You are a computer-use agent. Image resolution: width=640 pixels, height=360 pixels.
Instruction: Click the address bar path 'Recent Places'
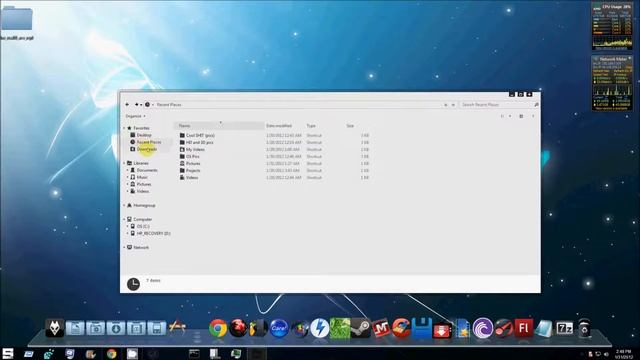[x=169, y=105]
